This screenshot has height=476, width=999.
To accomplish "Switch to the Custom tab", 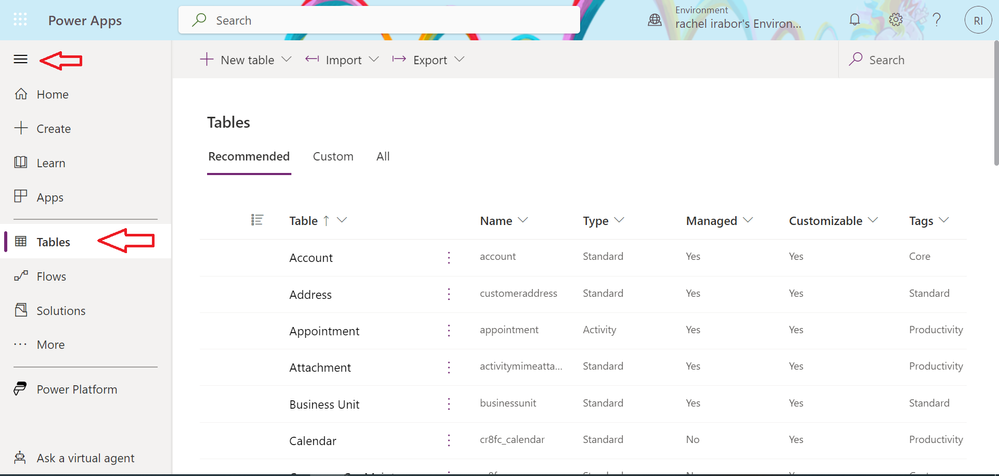I will [x=333, y=156].
